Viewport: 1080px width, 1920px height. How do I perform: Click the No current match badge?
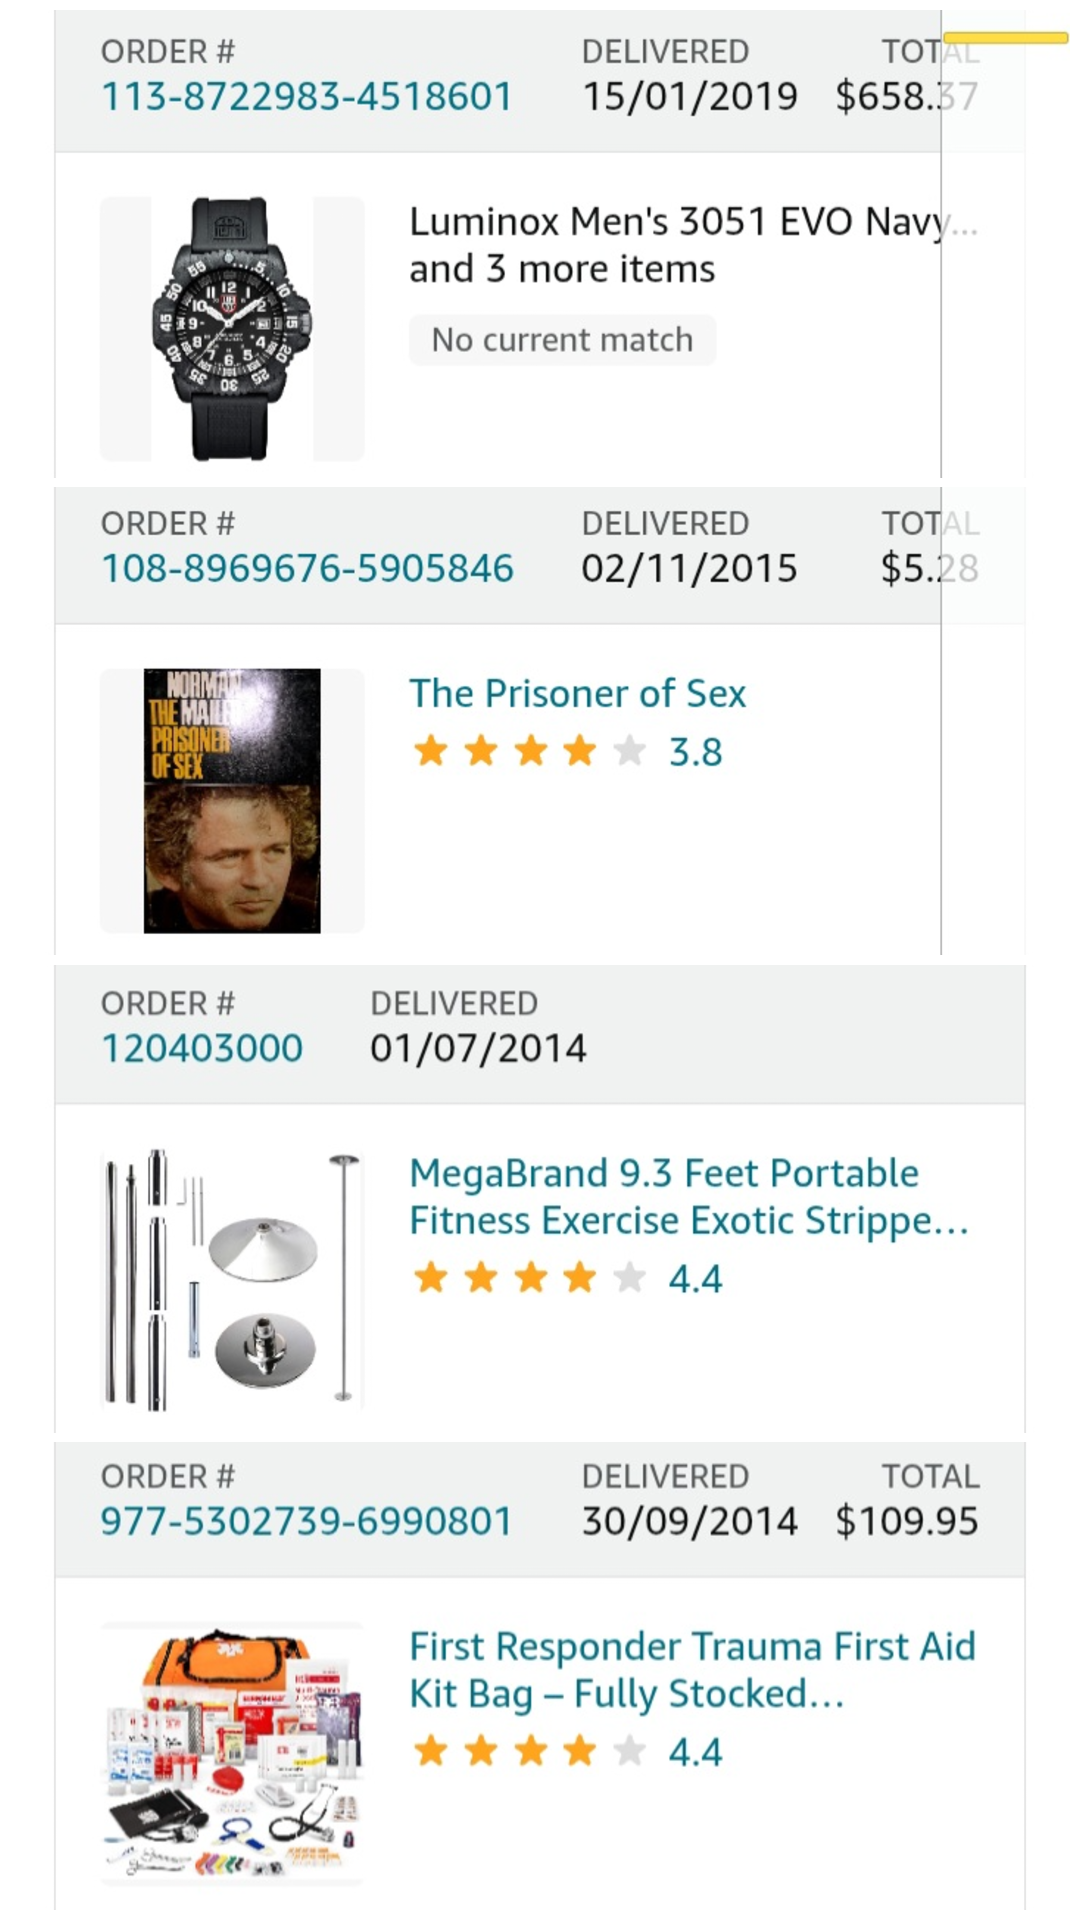562,340
